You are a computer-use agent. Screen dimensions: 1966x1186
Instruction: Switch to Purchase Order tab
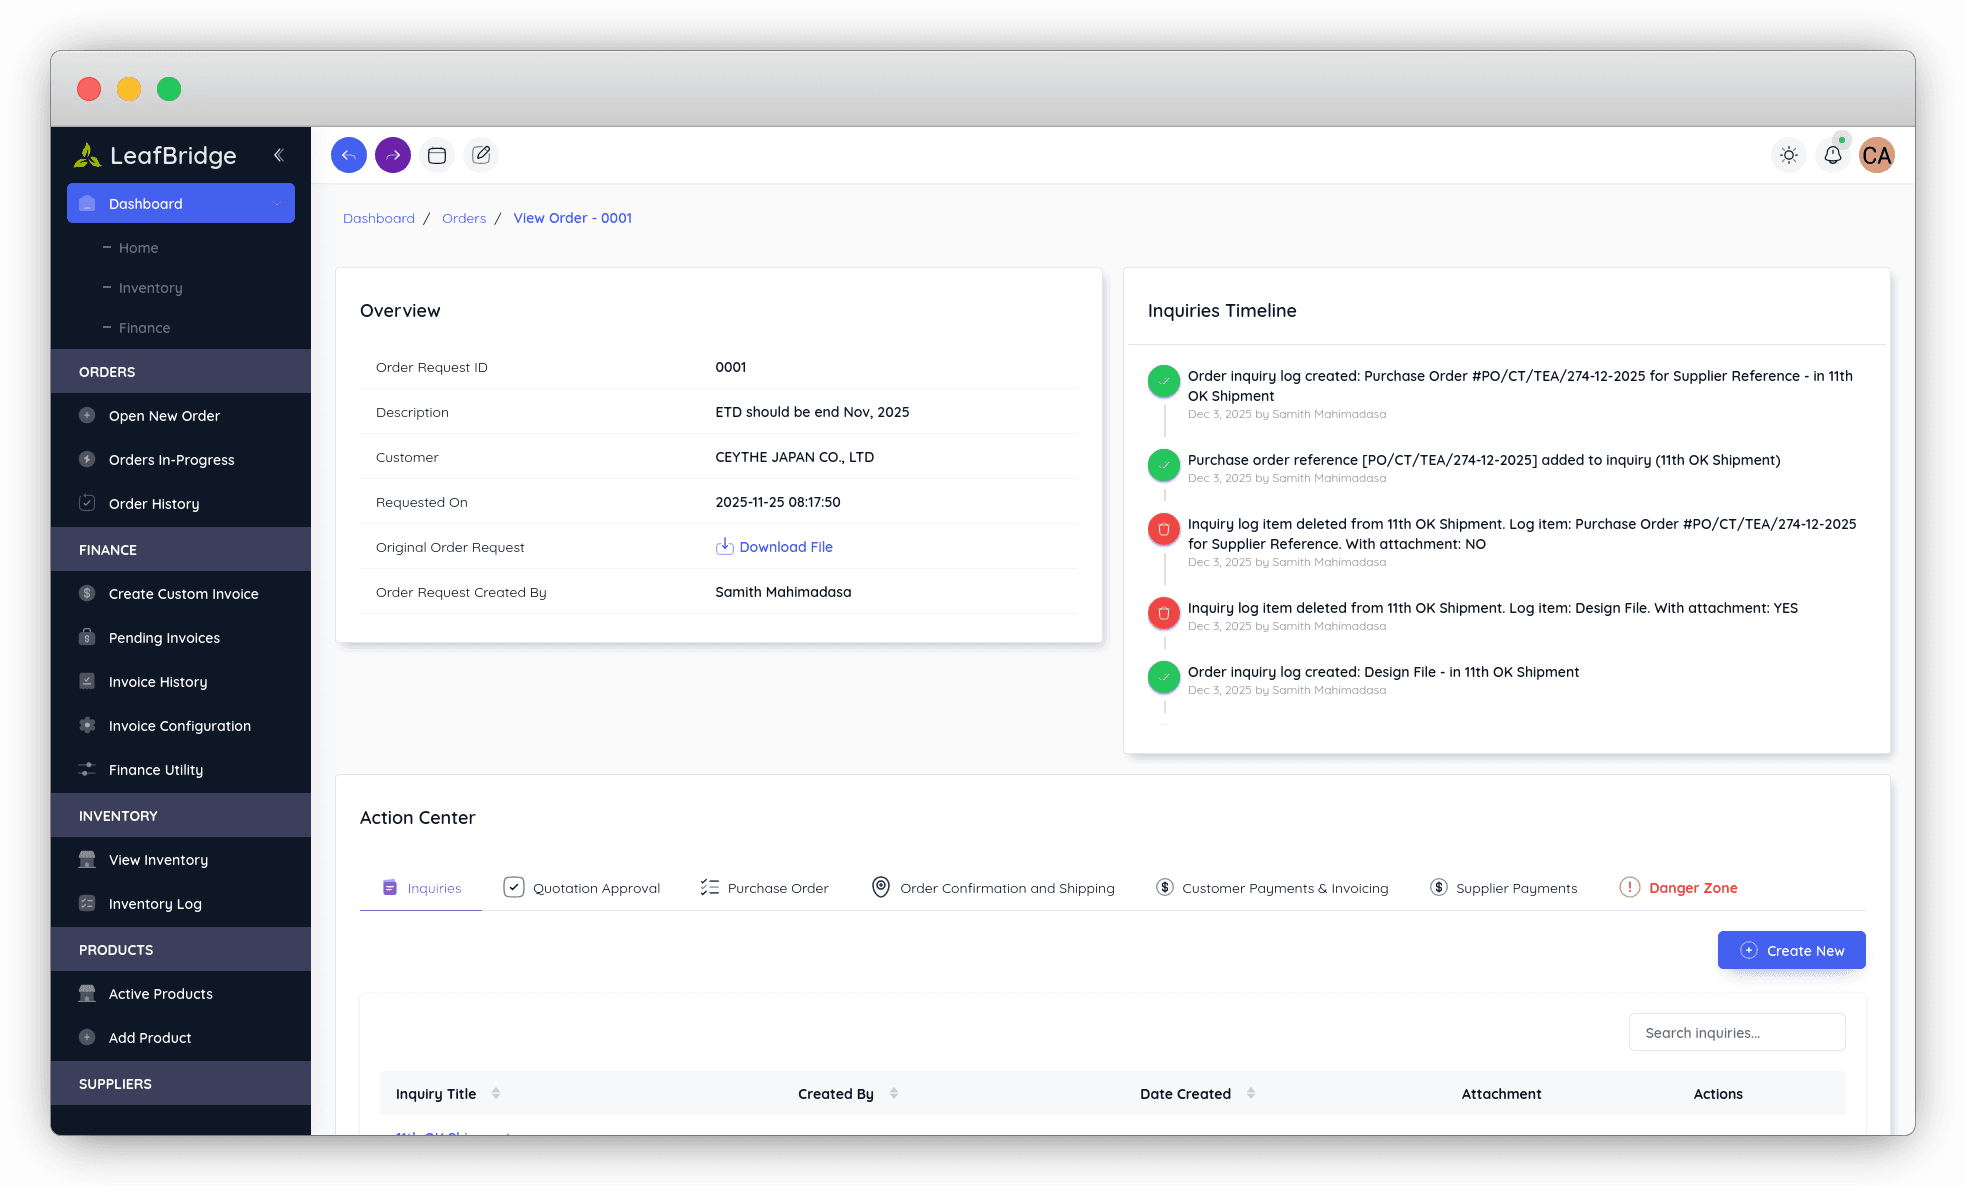[x=765, y=888]
